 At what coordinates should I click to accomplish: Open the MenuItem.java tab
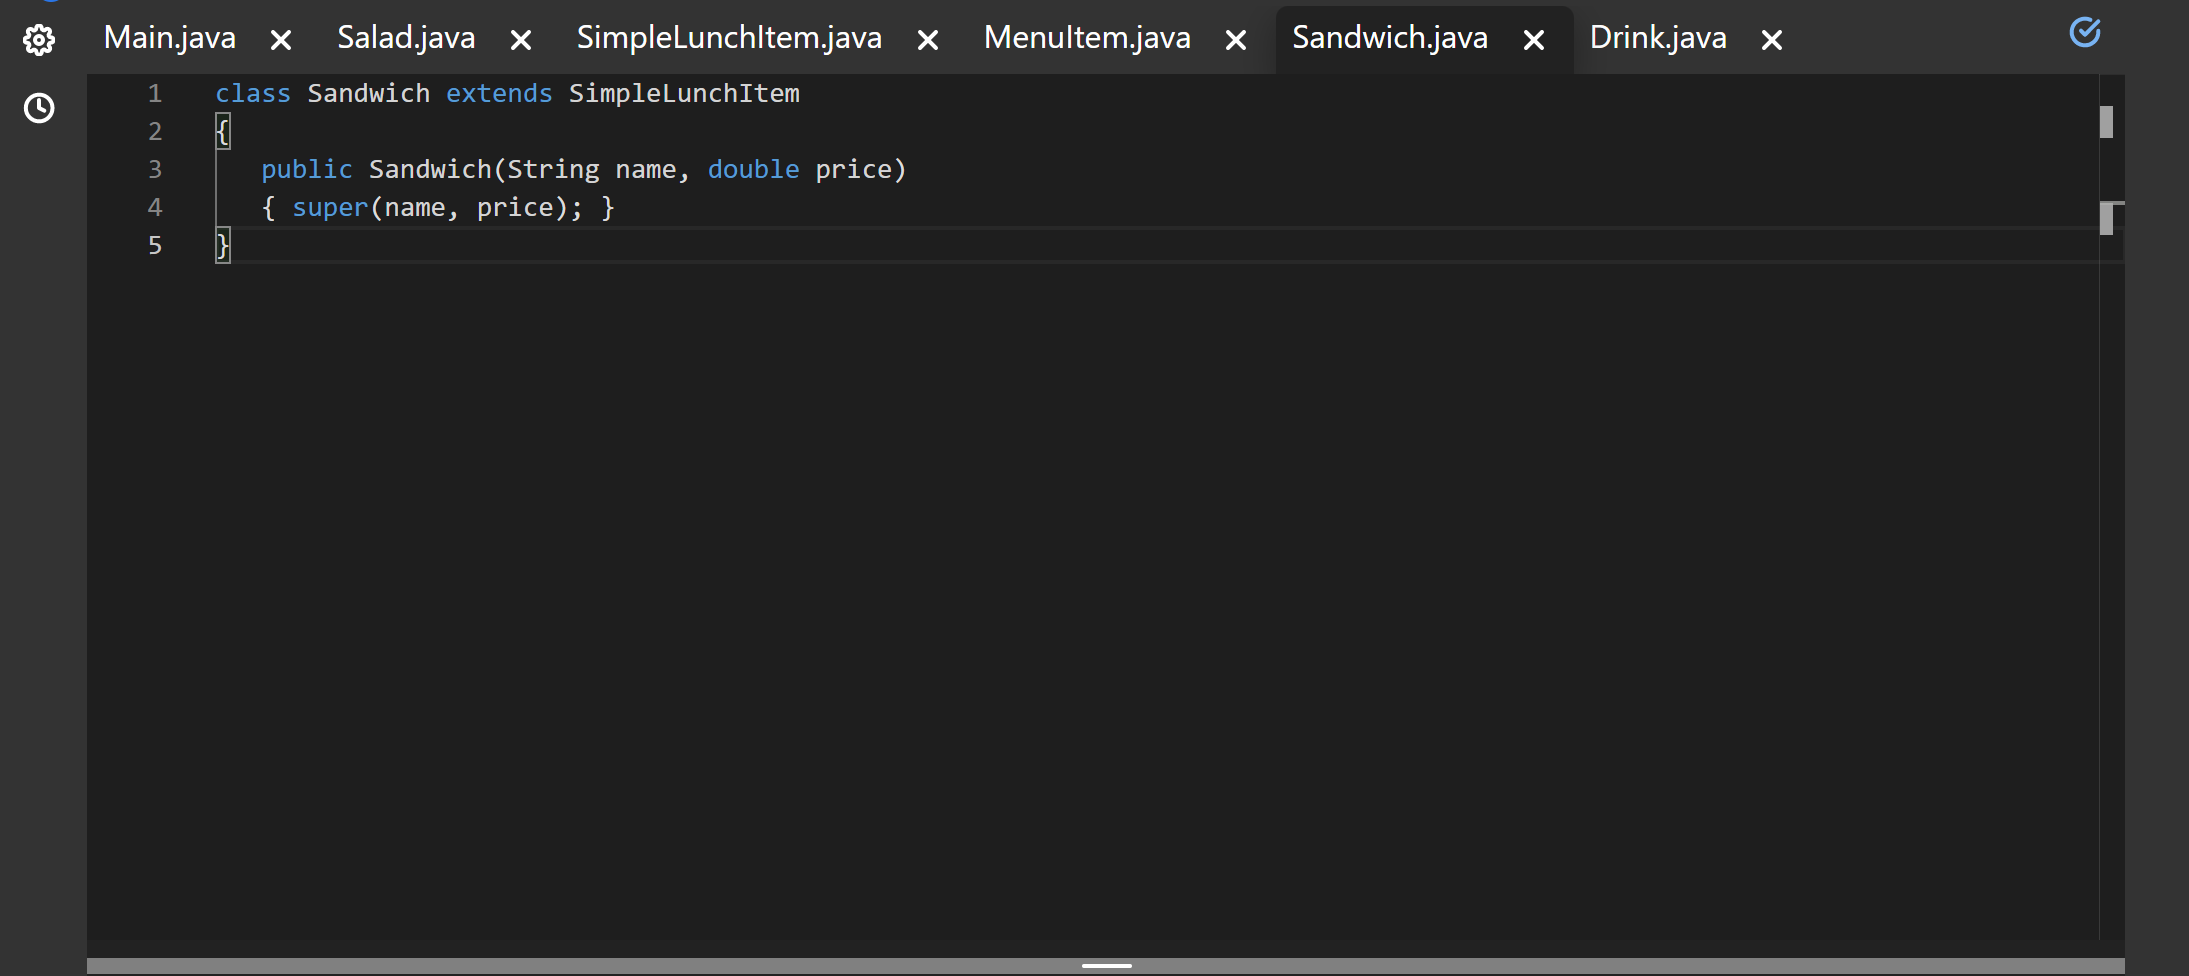pyautogui.click(x=1087, y=38)
